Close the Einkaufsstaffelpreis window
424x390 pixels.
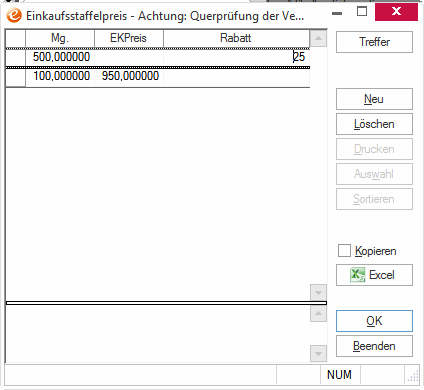coord(396,12)
